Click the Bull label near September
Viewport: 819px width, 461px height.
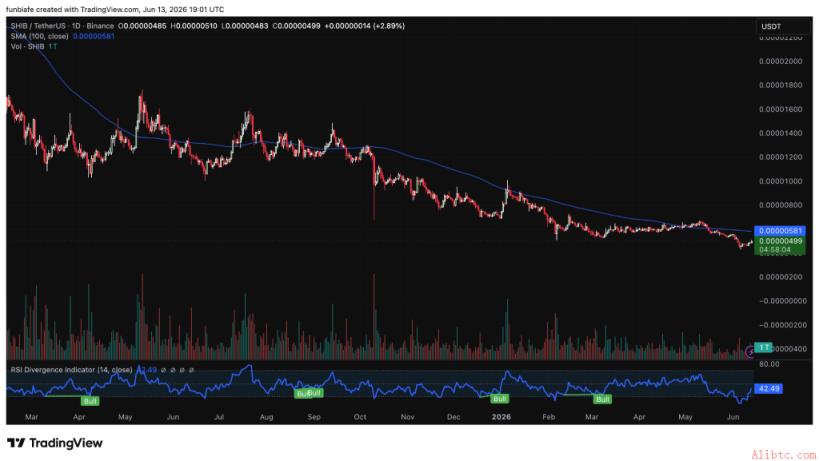point(314,393)
